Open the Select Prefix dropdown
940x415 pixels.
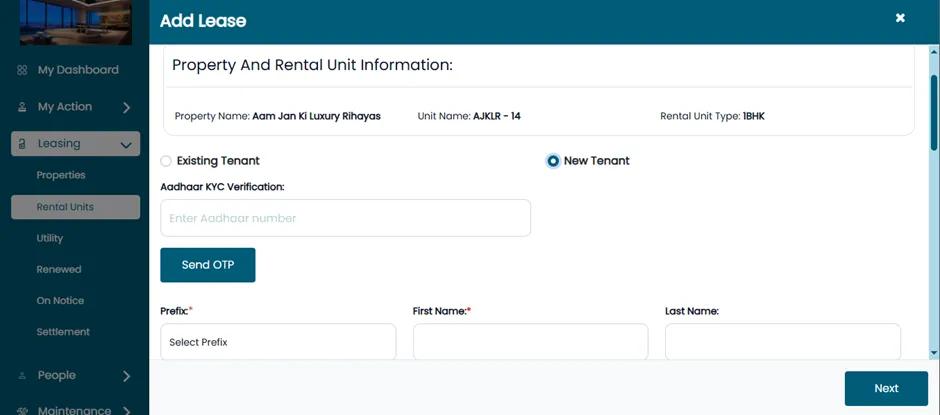tap(278, 342)
